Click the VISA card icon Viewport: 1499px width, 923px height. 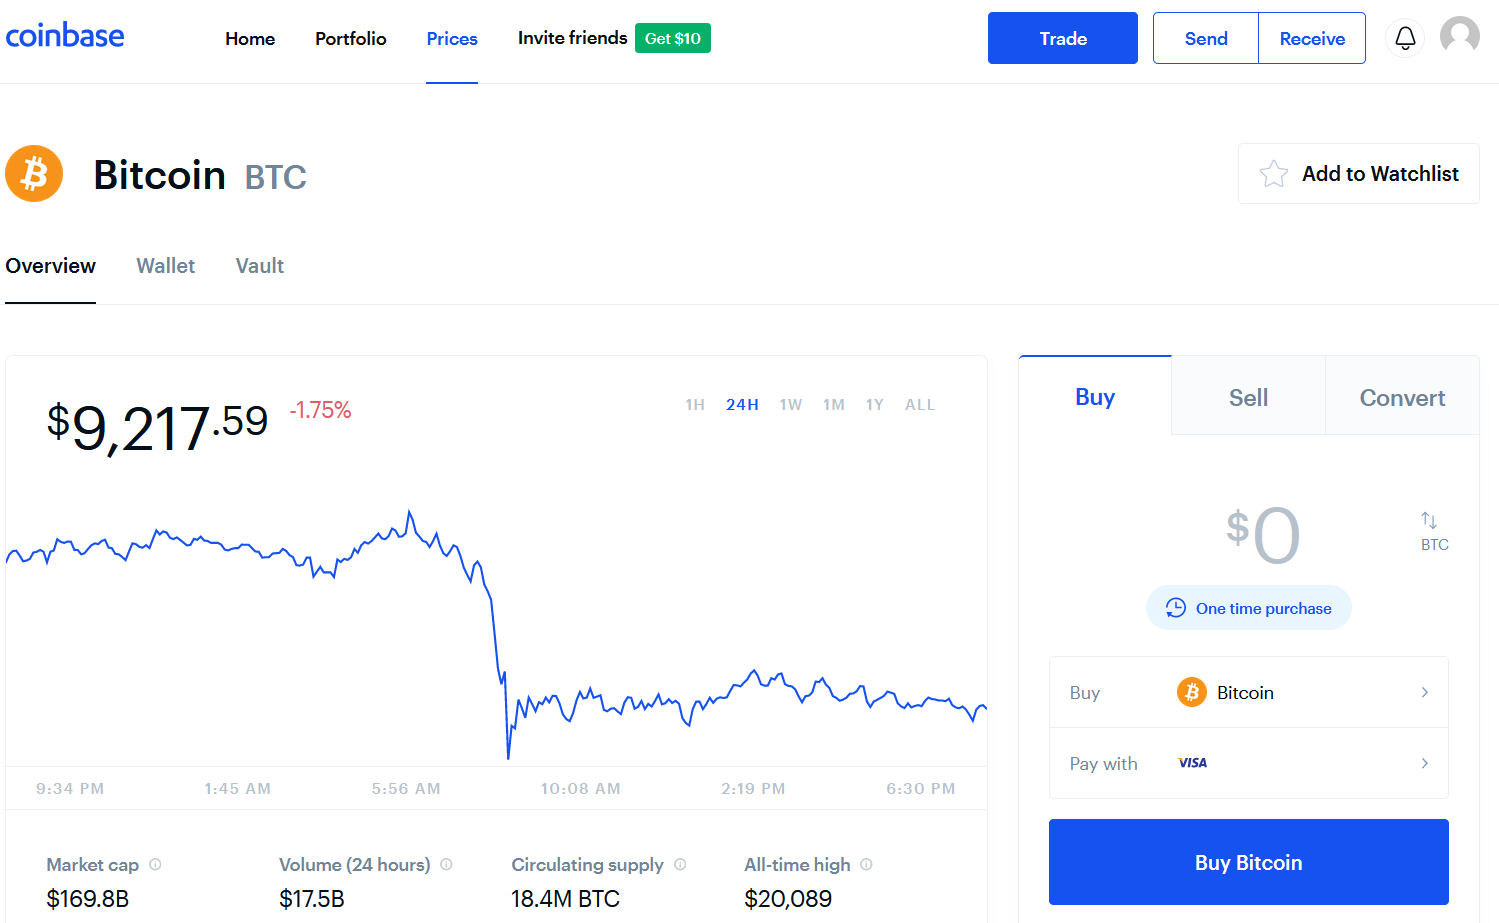[1192, 763]
